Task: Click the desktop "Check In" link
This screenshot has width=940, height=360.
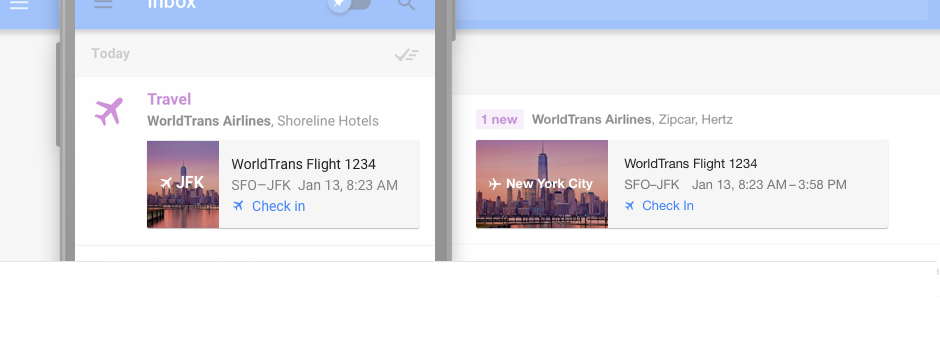Action: [x=668, y=205]
